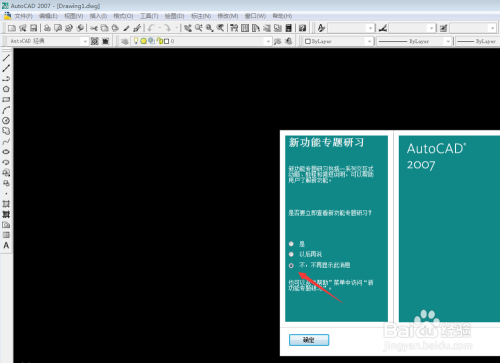Click the Redo arrow icon
Screen dimensions: 500x363
(x=168, y=28)
